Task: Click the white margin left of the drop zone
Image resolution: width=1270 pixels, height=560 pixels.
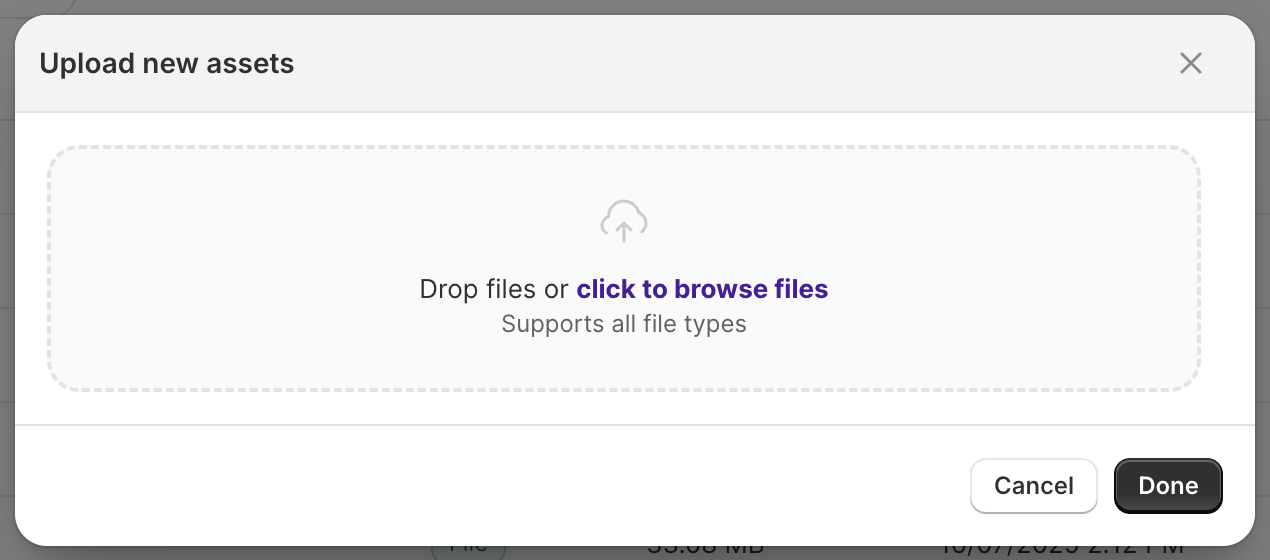Action: 31,270
